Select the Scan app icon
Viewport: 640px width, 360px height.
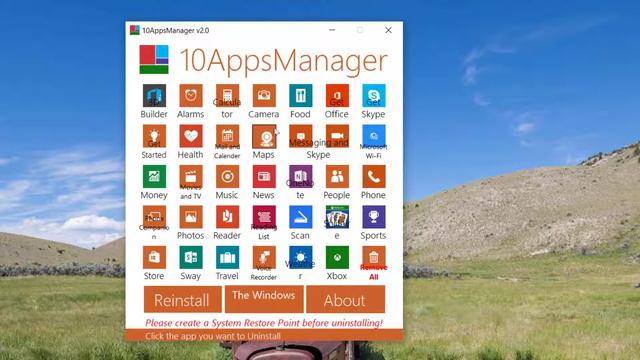[300, 217]
